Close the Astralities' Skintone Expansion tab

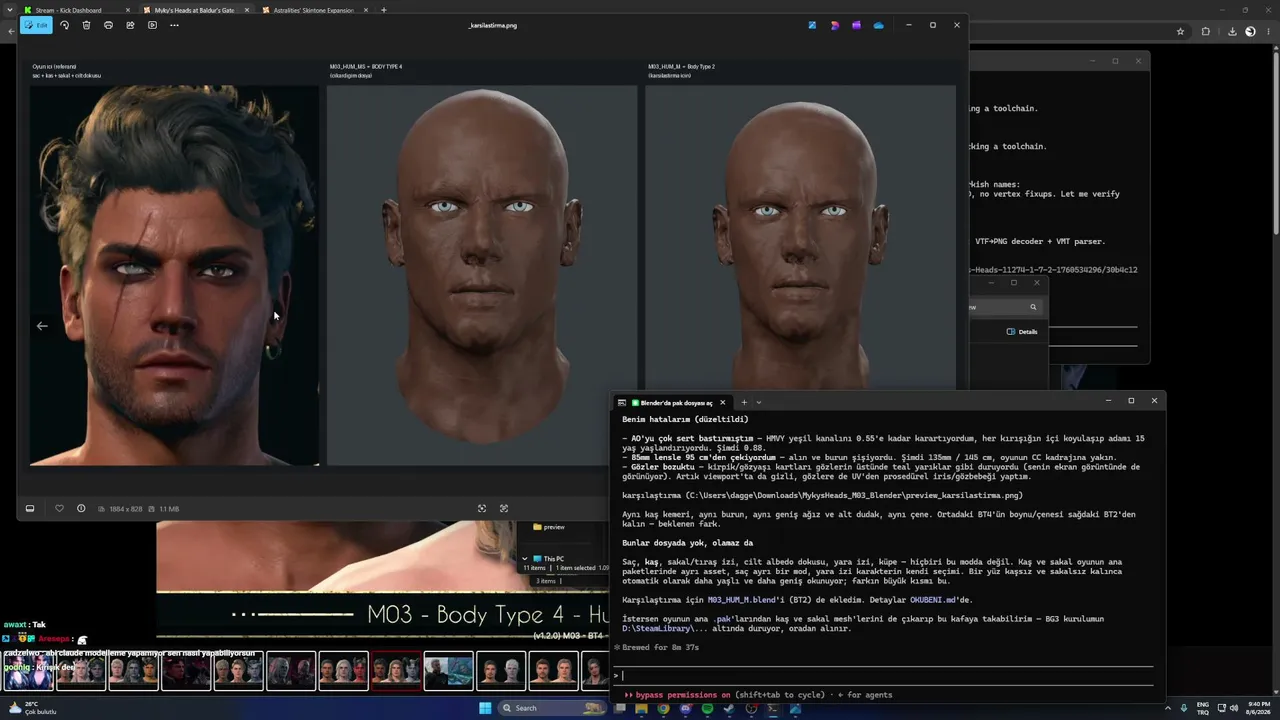(366, 10)
